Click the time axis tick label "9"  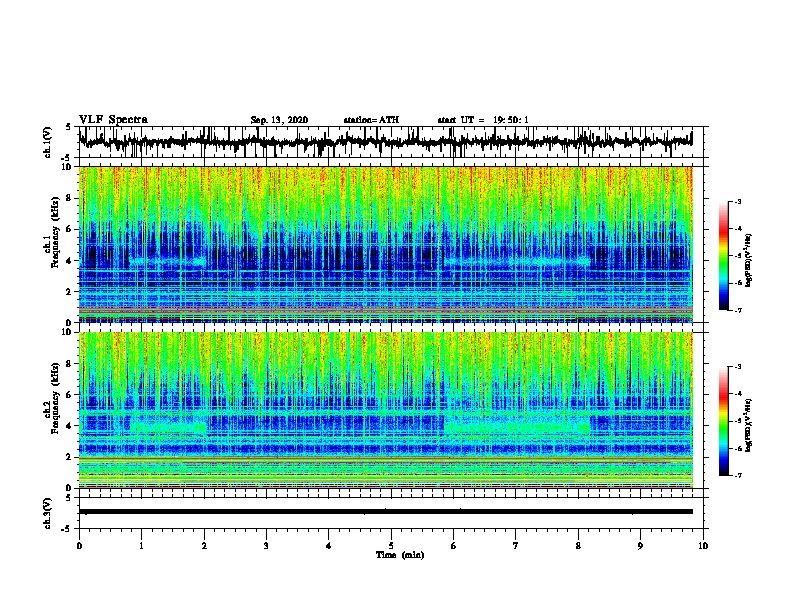tap(640, 546)
